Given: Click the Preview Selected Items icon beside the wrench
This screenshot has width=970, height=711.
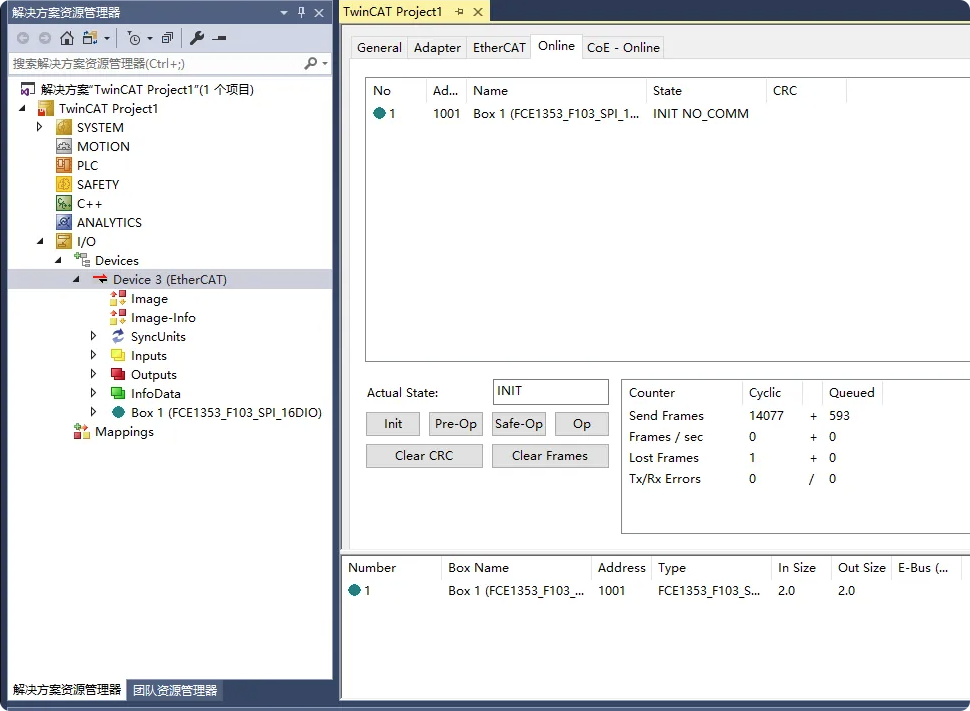Looking at the screenshot, I should [220, 38].
